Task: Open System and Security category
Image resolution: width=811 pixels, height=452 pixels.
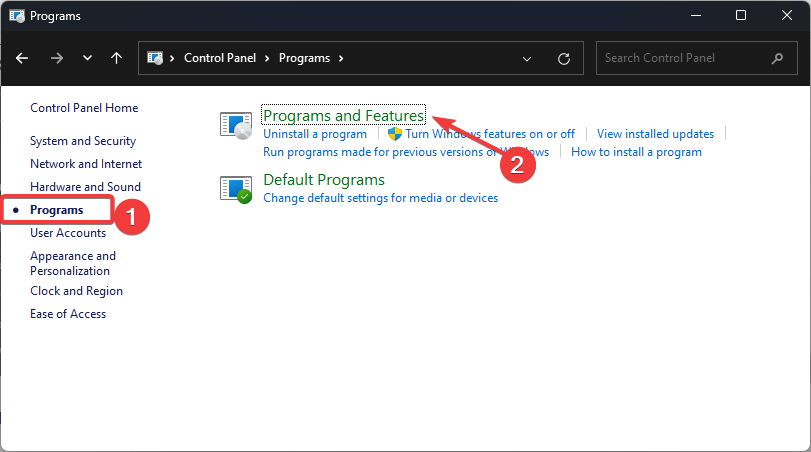Action: tap(83, 141)
